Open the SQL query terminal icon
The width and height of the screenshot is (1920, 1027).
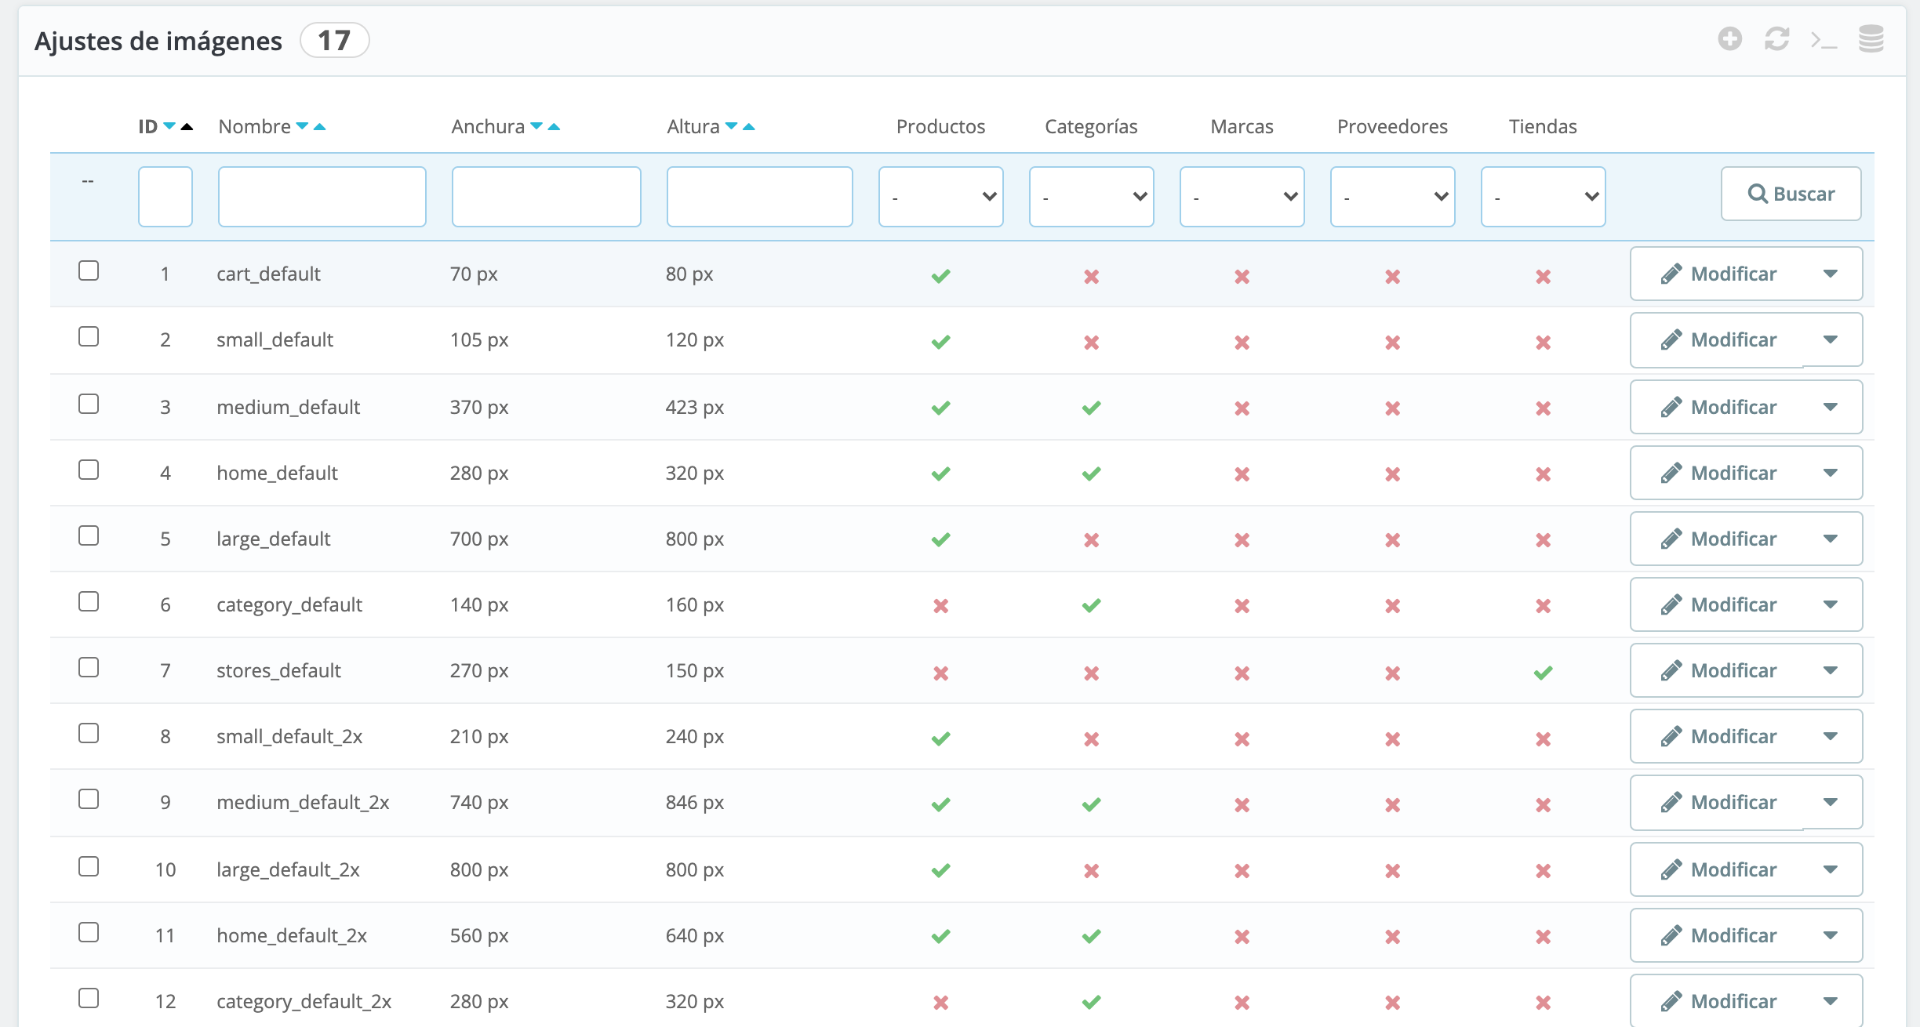pos(1824,40)
